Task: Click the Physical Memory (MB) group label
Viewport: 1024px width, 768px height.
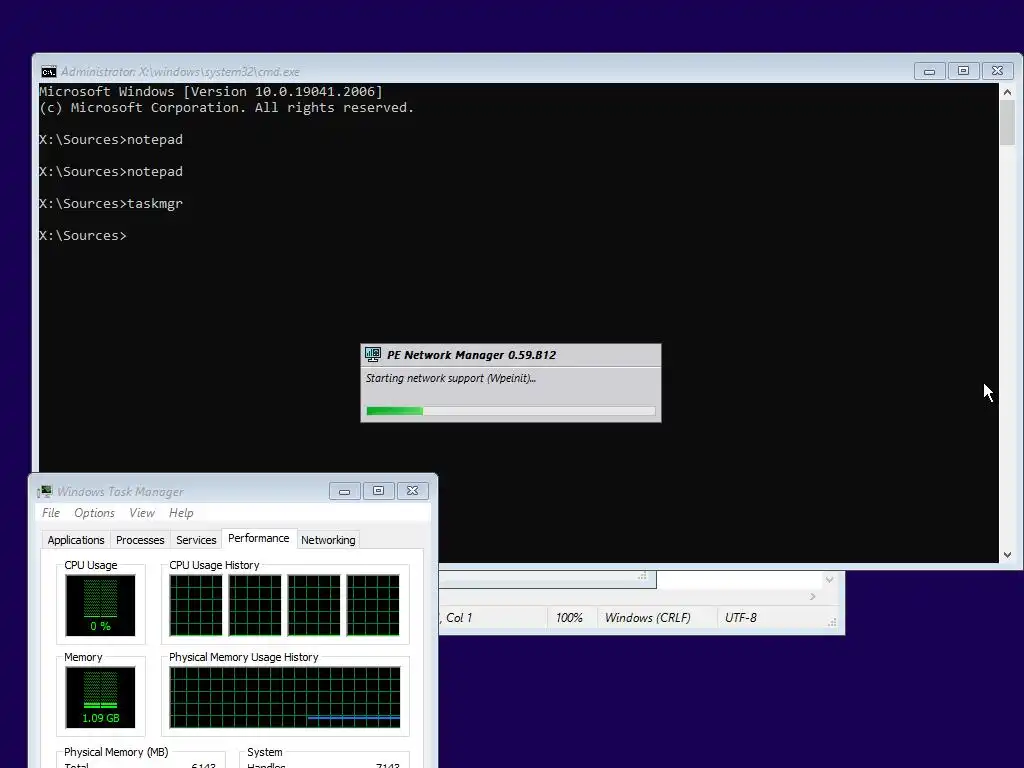Action: [x=116, y=752]
